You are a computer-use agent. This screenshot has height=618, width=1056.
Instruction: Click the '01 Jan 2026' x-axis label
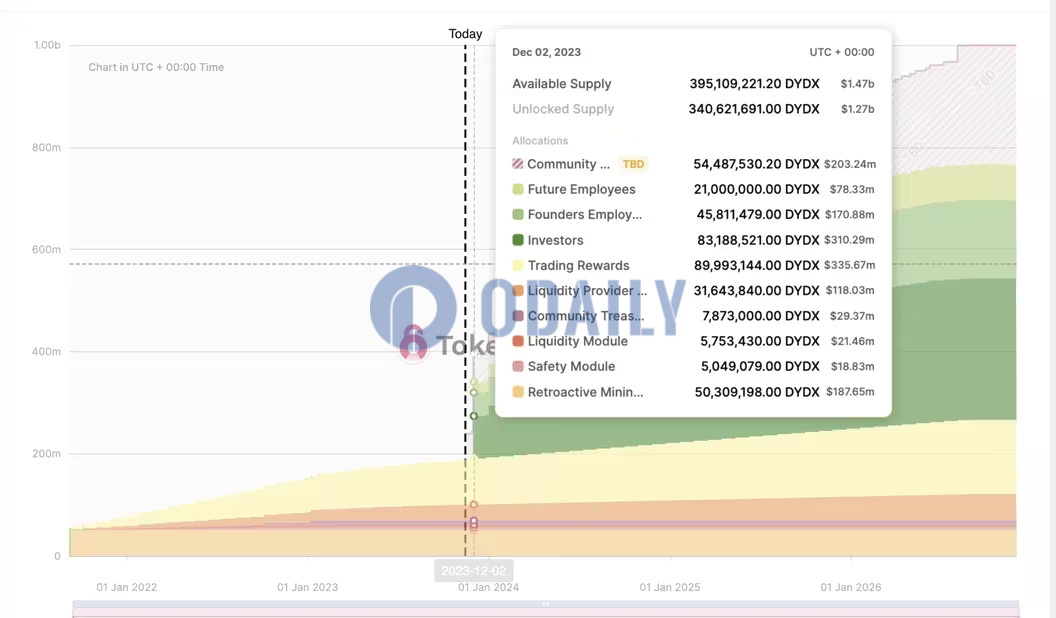851,587
